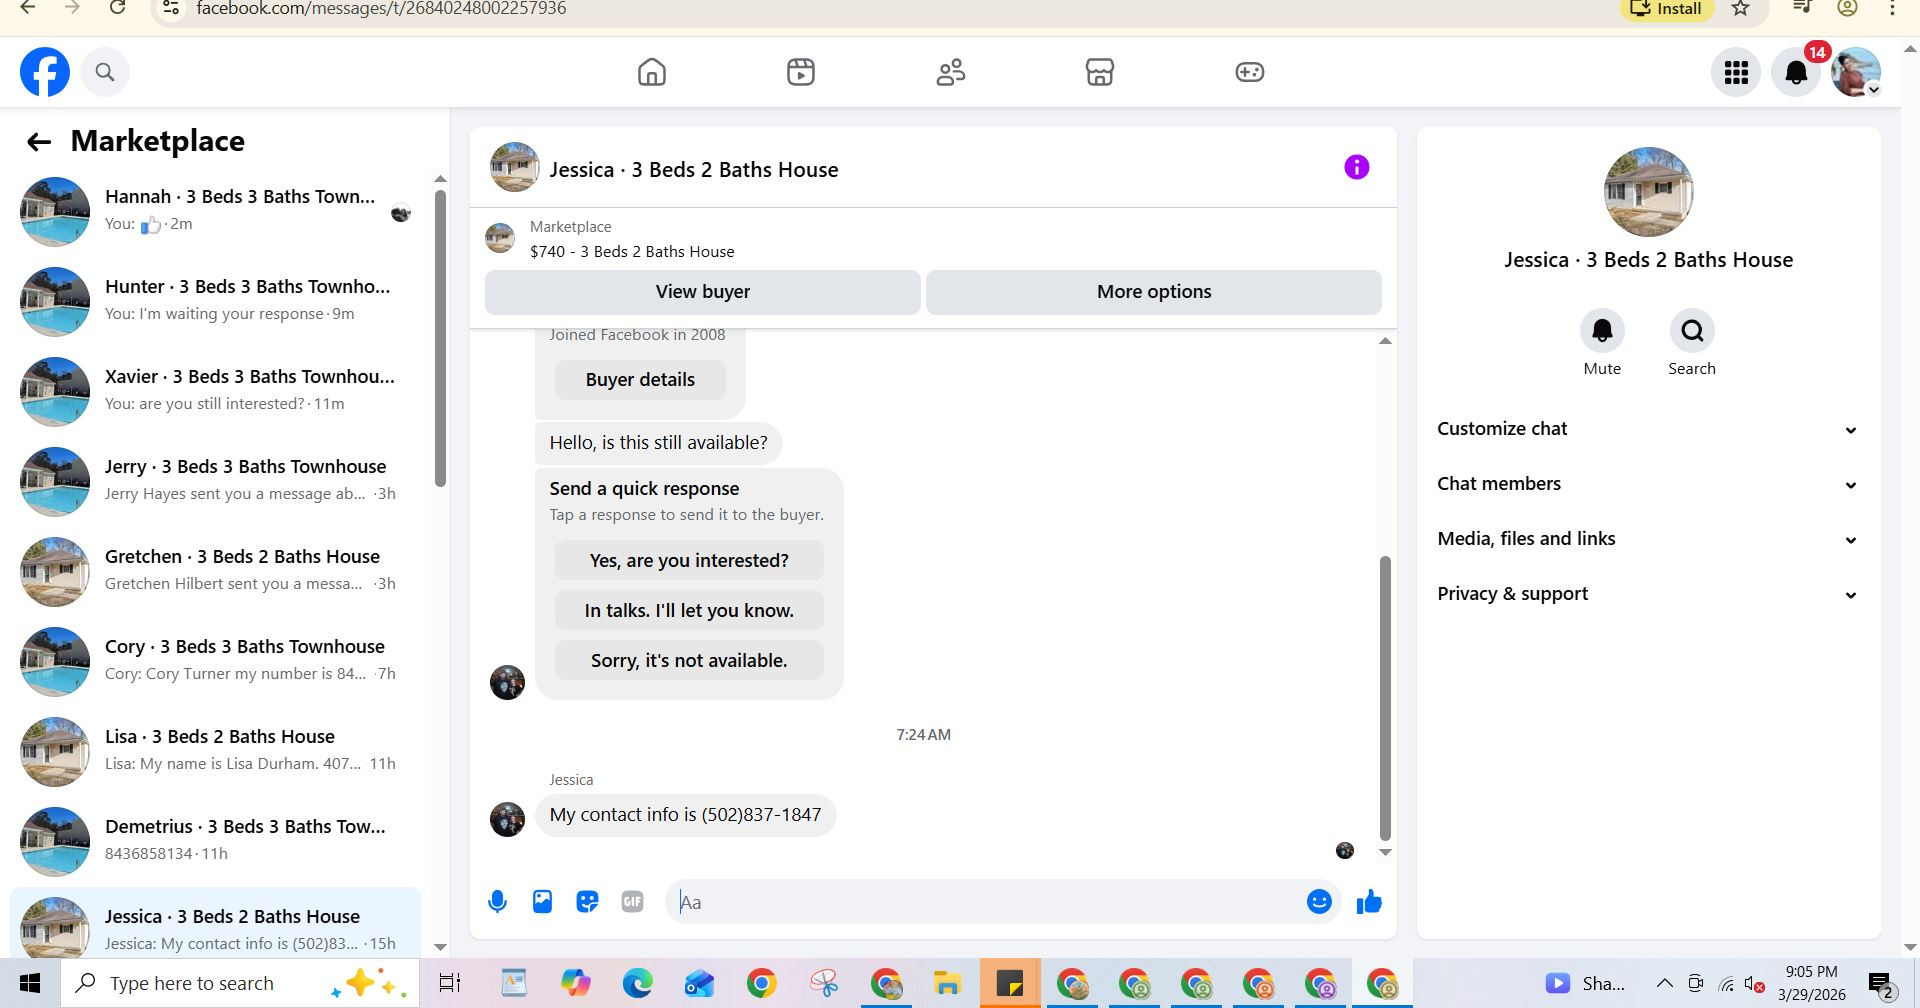Select Jessica's conversation in the list
This screenshot has width=1920, height=1008.
click(x=215, y=923)
